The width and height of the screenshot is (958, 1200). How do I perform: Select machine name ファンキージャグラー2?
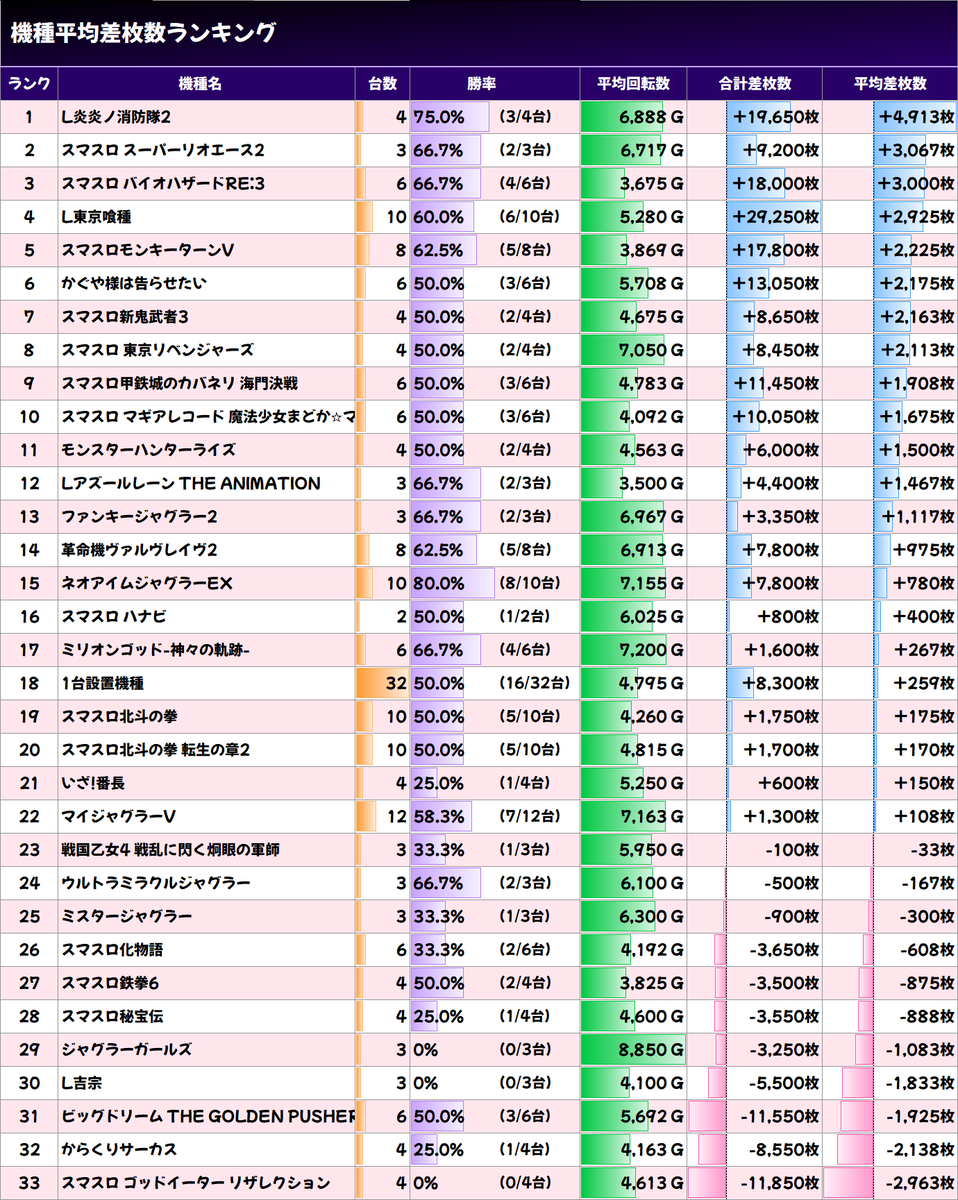tap(140, 517)
